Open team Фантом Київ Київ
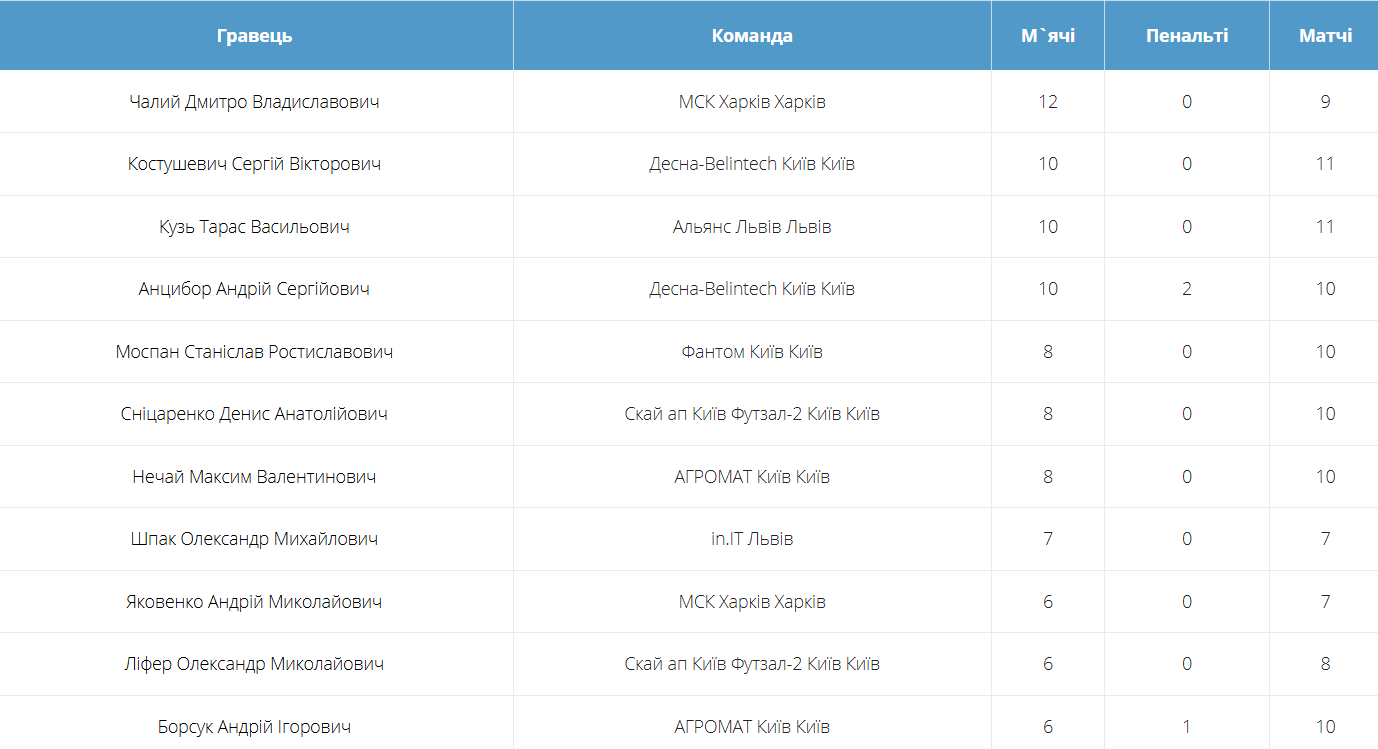 click(x=752, y=352)
